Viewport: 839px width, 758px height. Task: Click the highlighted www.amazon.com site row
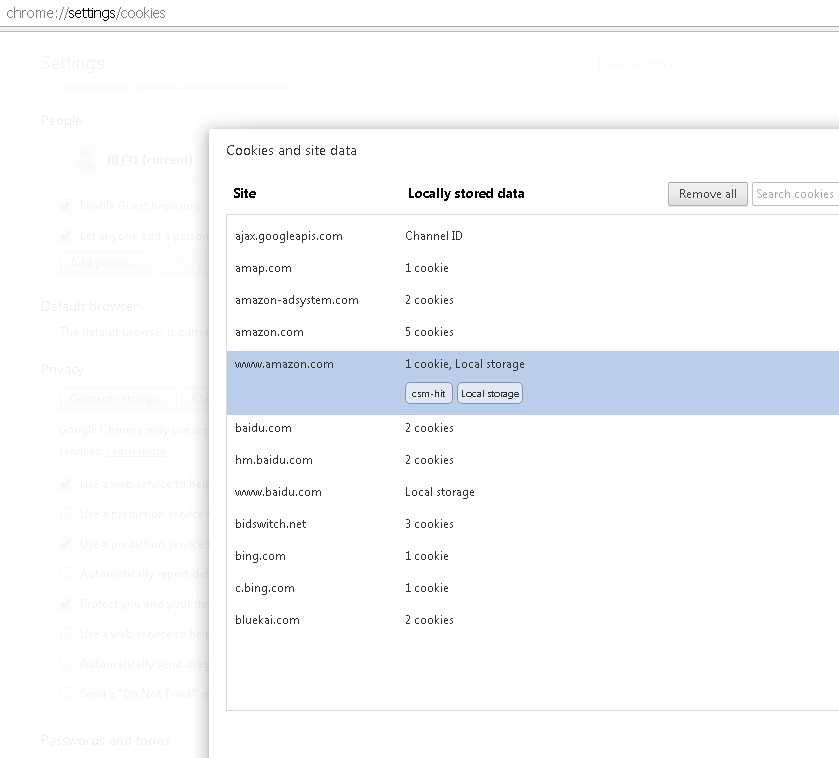pyautogui.click(x=532, y=382)
